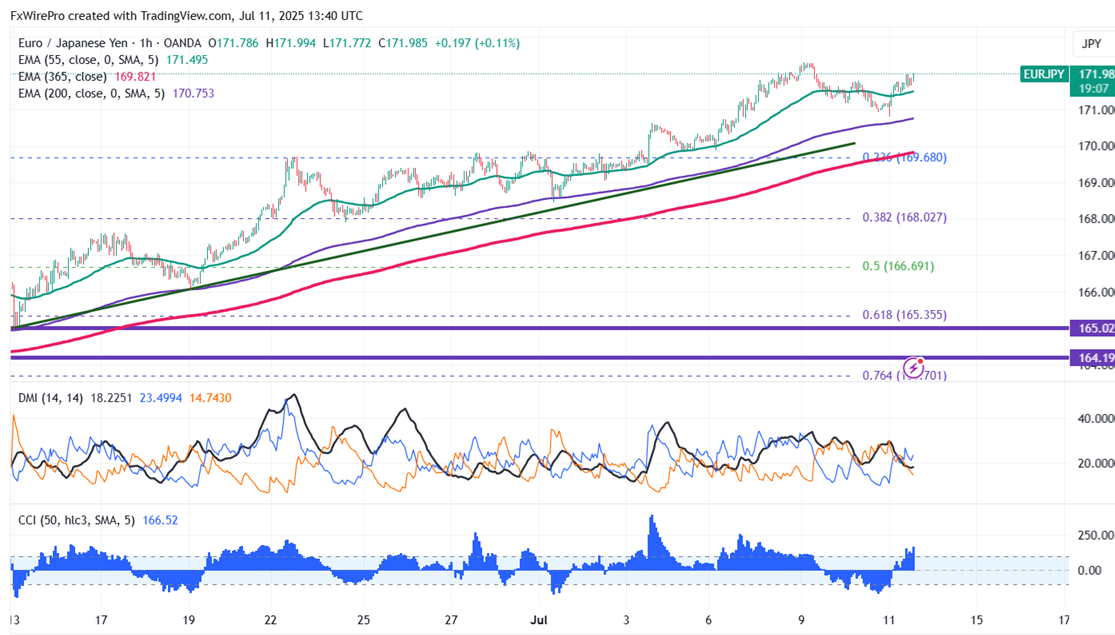This screenshot has height=635, width=1115.
Task: Click the 250.00 CCI axis label
Action: point(1096,535)
